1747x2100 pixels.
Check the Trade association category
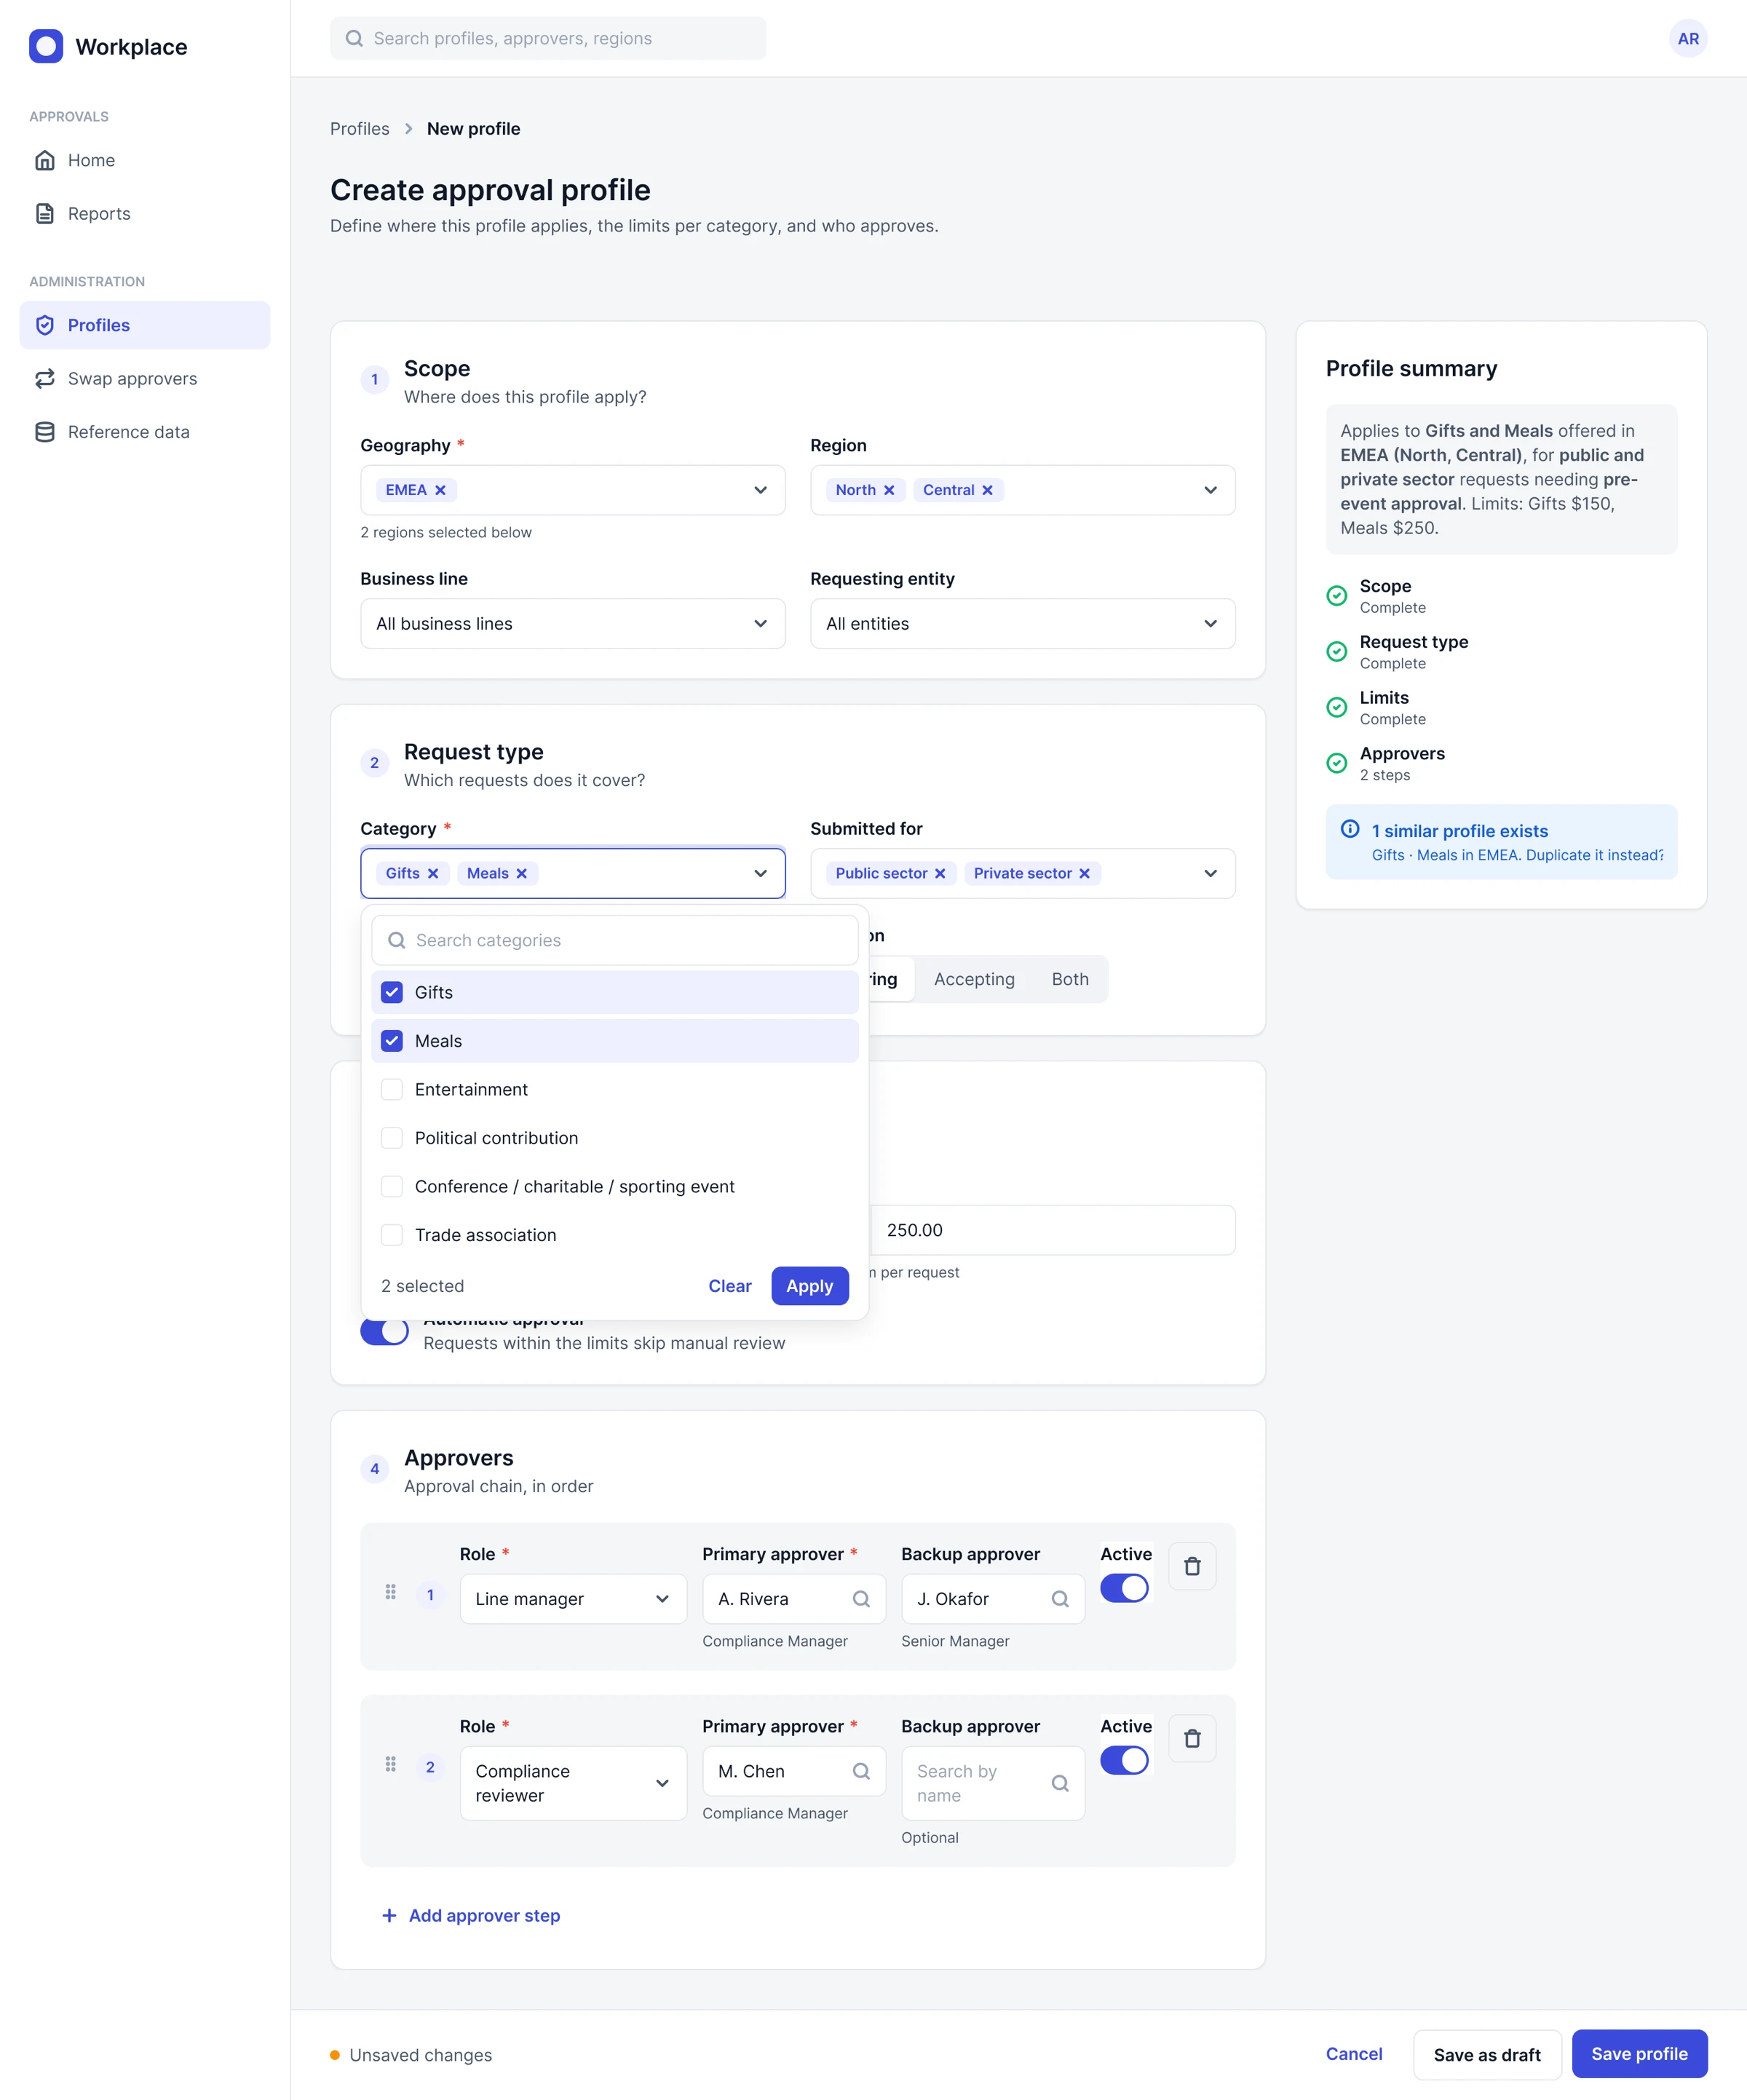click(392, 1235)
